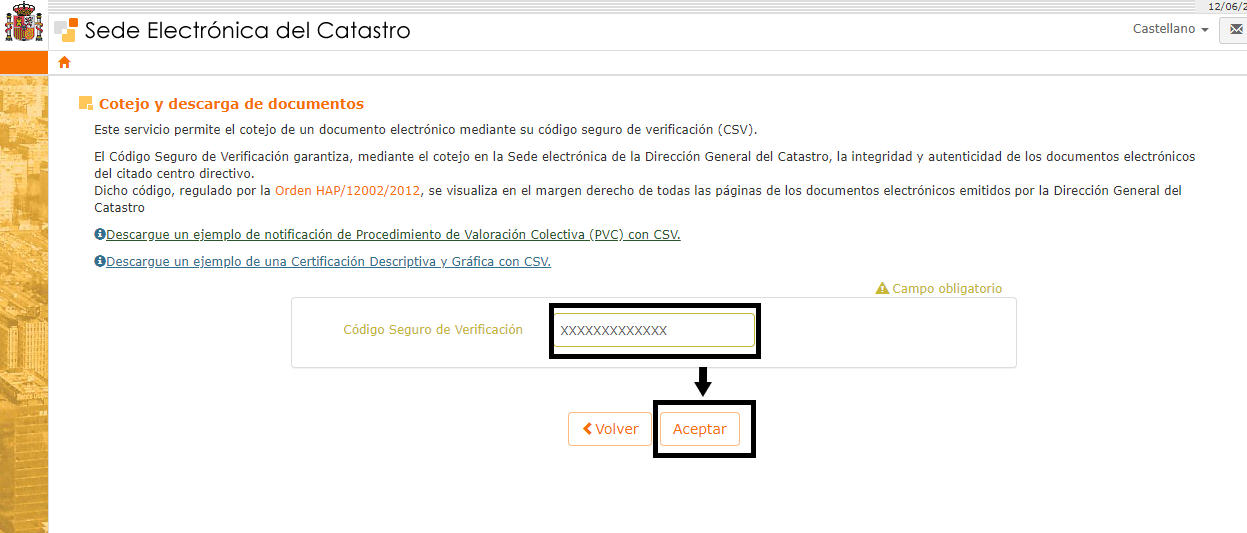1247x533 pixels.
Task: Click info icon beside Certificación Descriptiva example
Action: [x=100, y=262]
